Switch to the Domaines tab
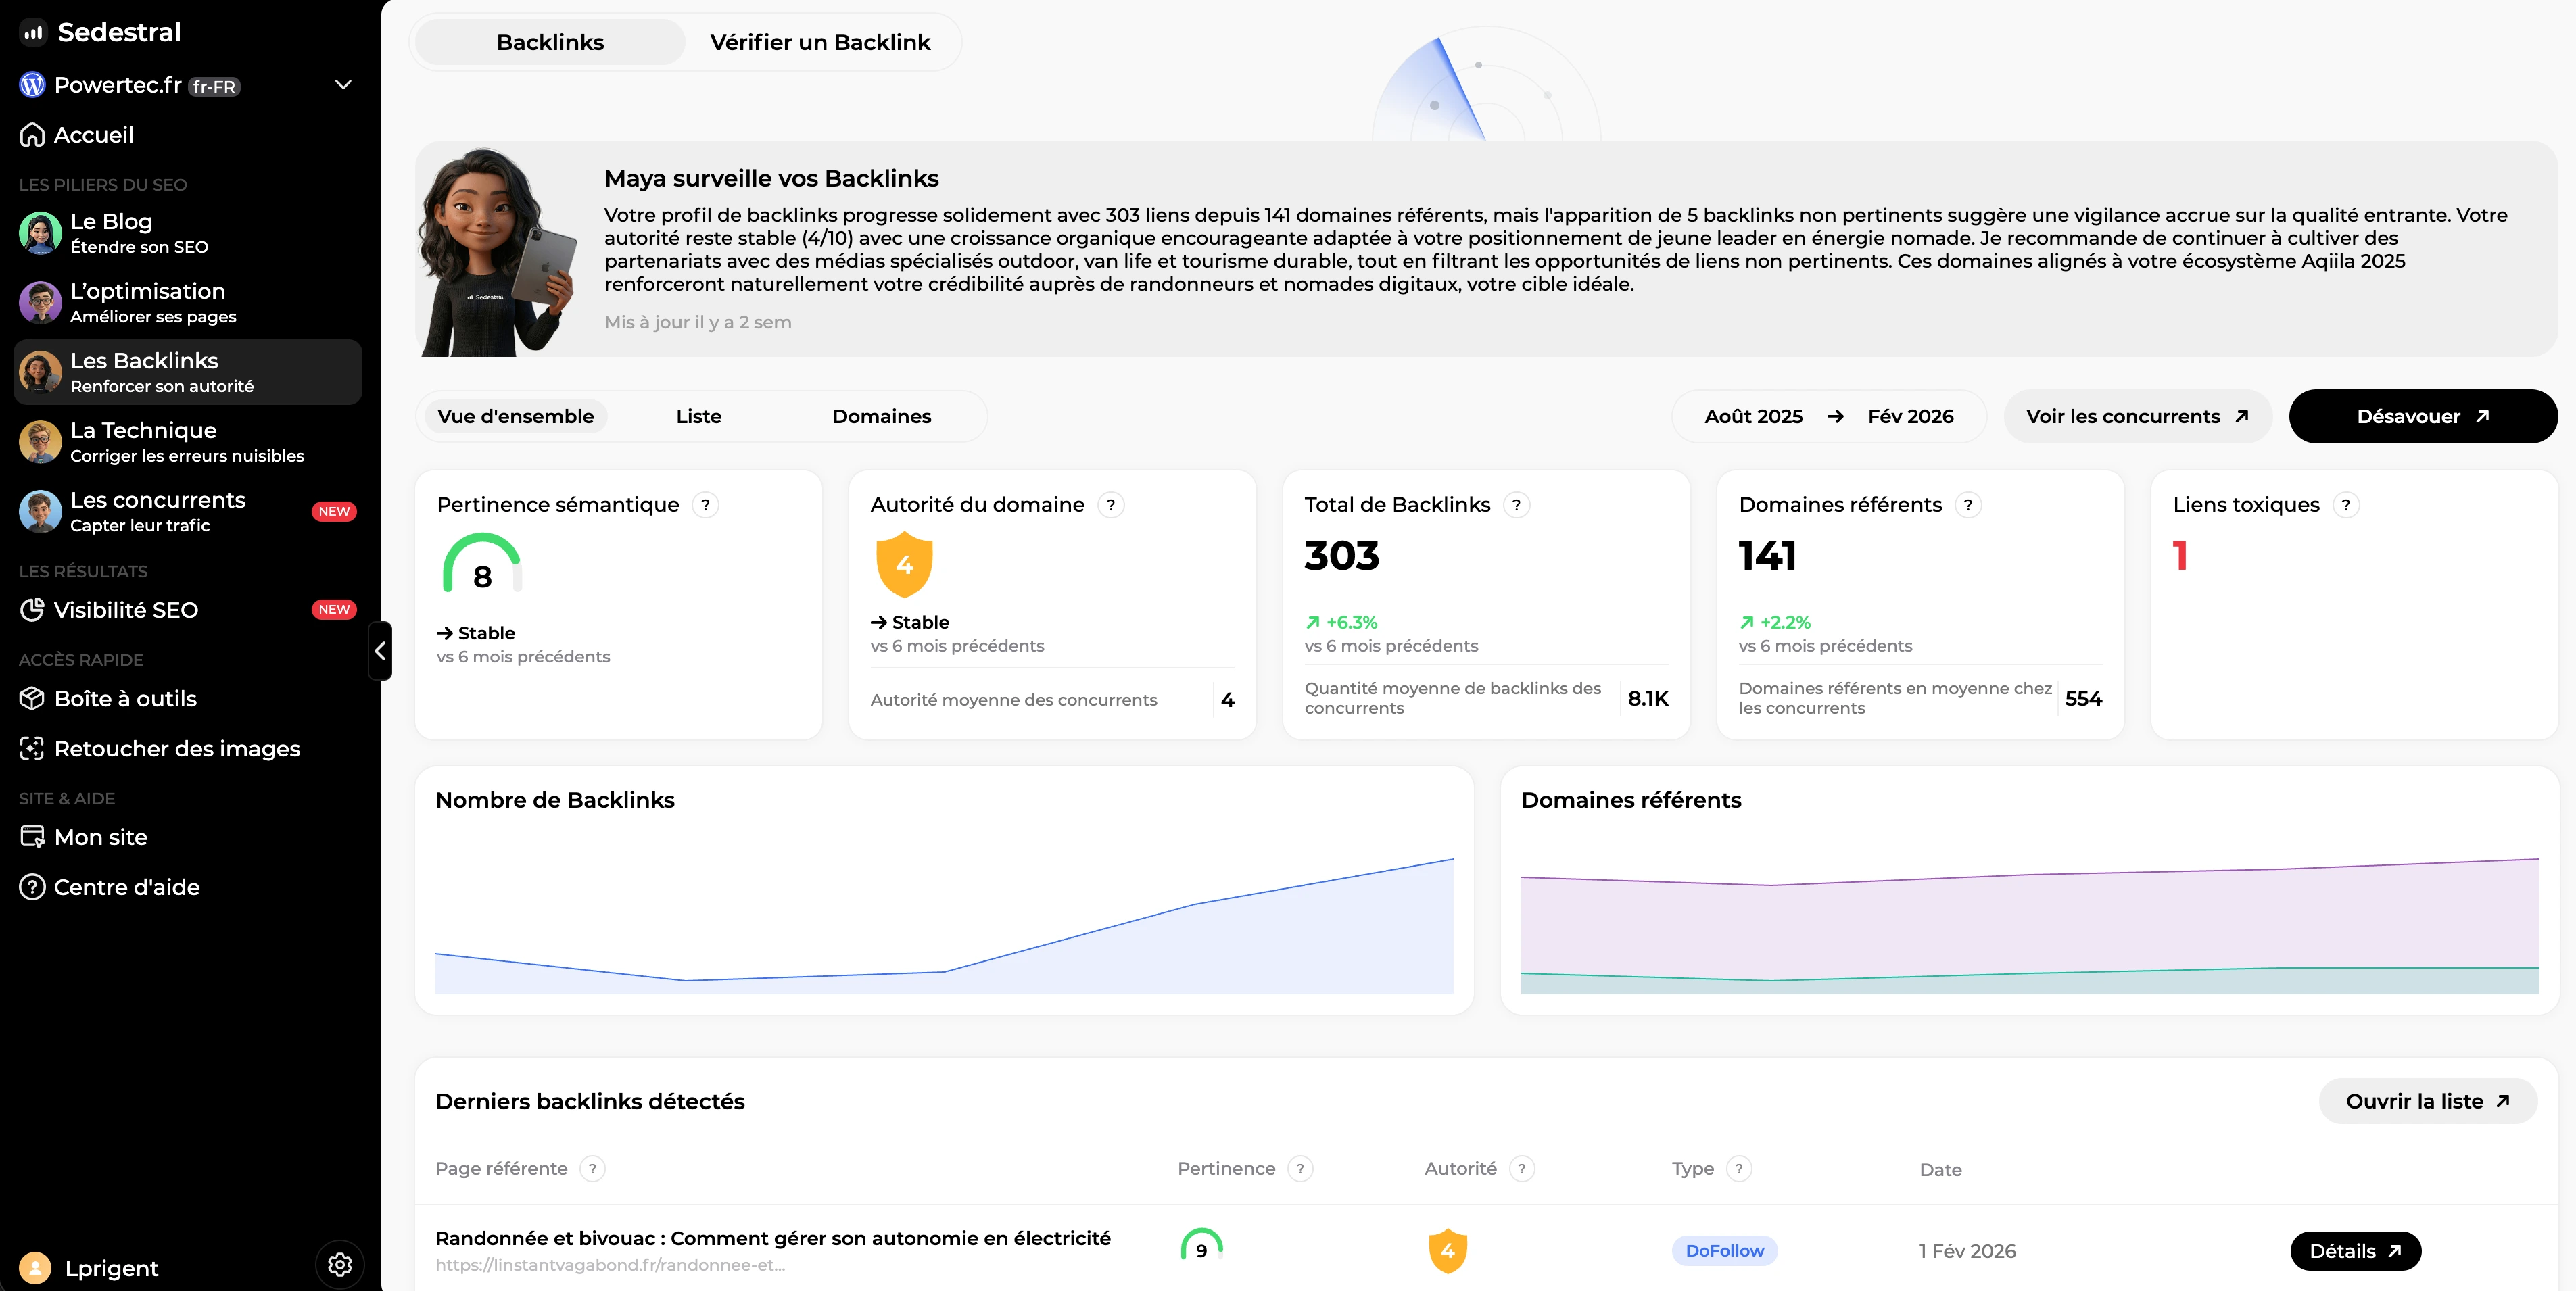The image size is (2576, 1291). click(x=881, y=416)
